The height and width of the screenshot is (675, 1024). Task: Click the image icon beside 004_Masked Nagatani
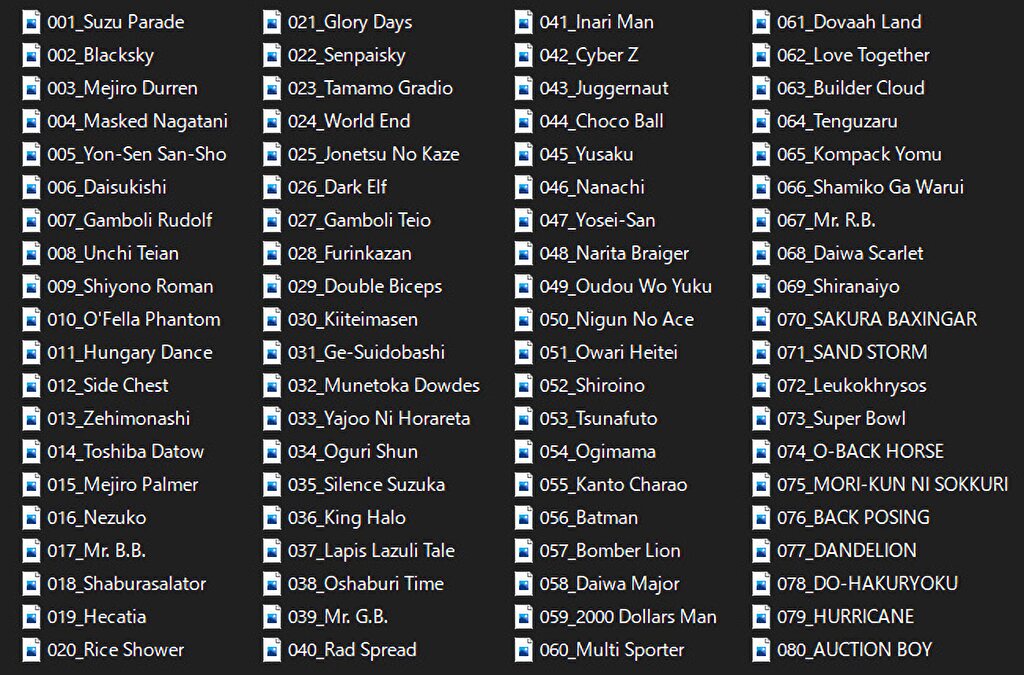[x=31, y=122]
